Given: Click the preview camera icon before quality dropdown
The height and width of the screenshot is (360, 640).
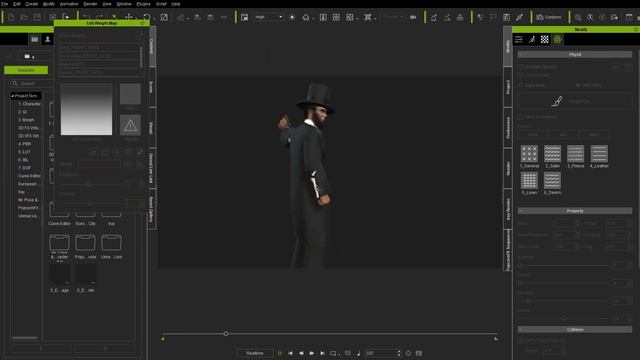Looking at the screenshot, I should pos(244,17).
